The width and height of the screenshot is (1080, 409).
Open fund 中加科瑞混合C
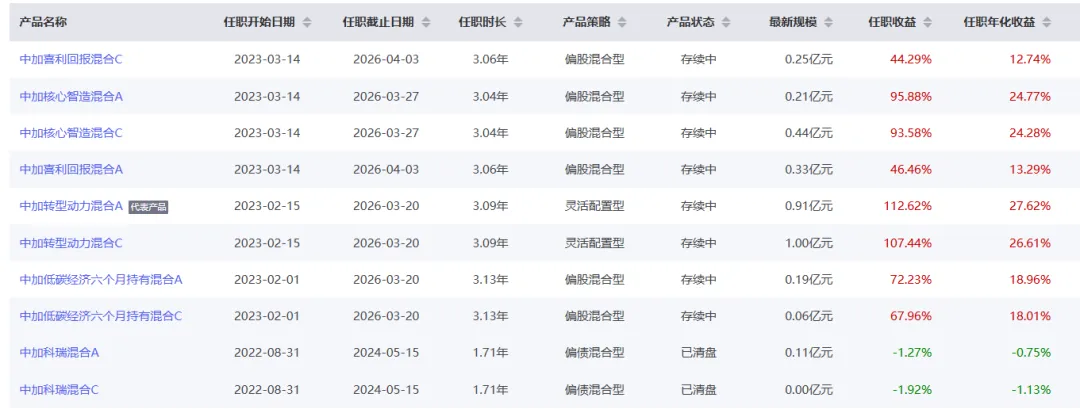(59, 389)
